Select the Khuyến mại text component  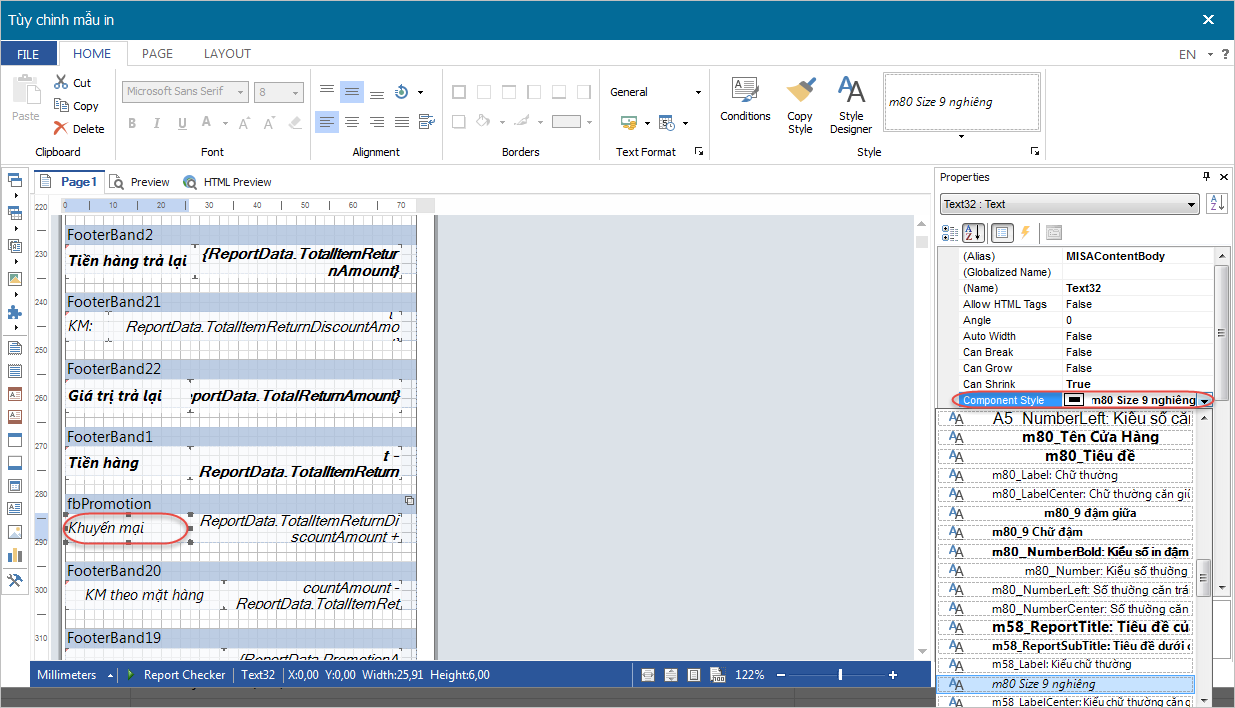coord(127,528)
